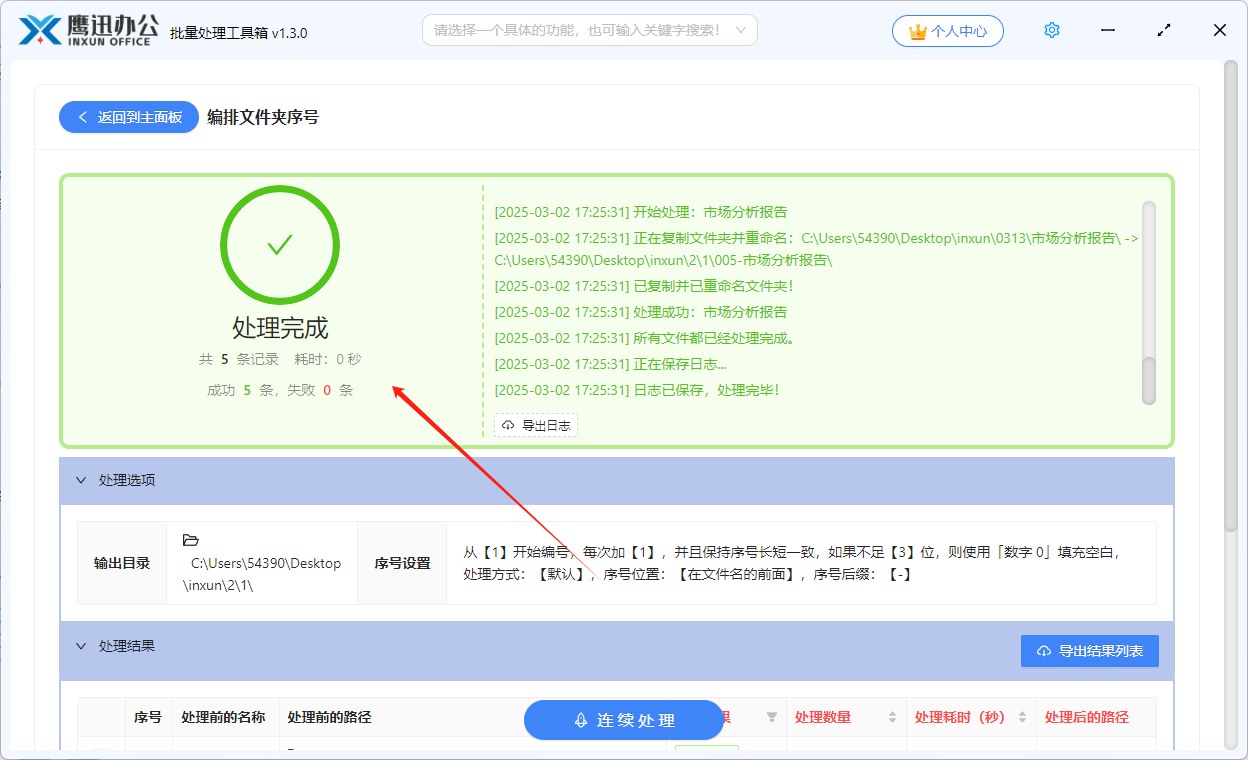This screenshot has height=760, width=1248.
Task: Sort by 处理数量 column arrows
Action: pos(892,717)
